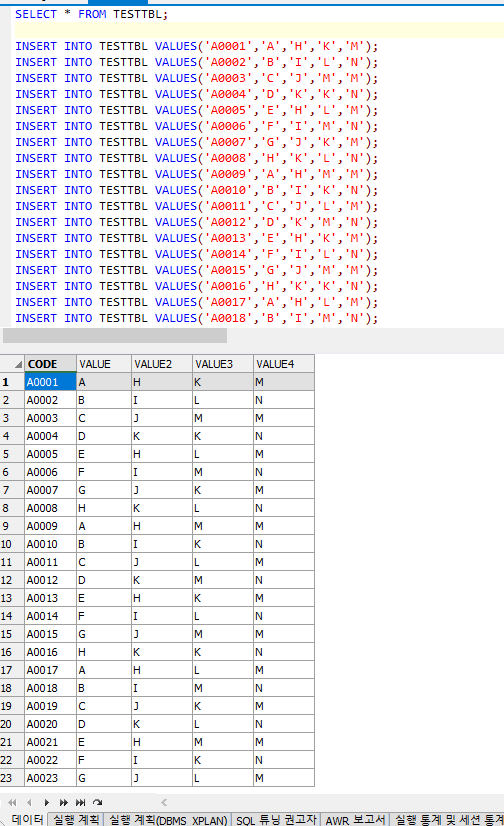The width and height of the screenshot is (504, 826).
Task: Open the 실행 계획(DBMS_XPLAN) tab
Action: [x=167, y=819]
